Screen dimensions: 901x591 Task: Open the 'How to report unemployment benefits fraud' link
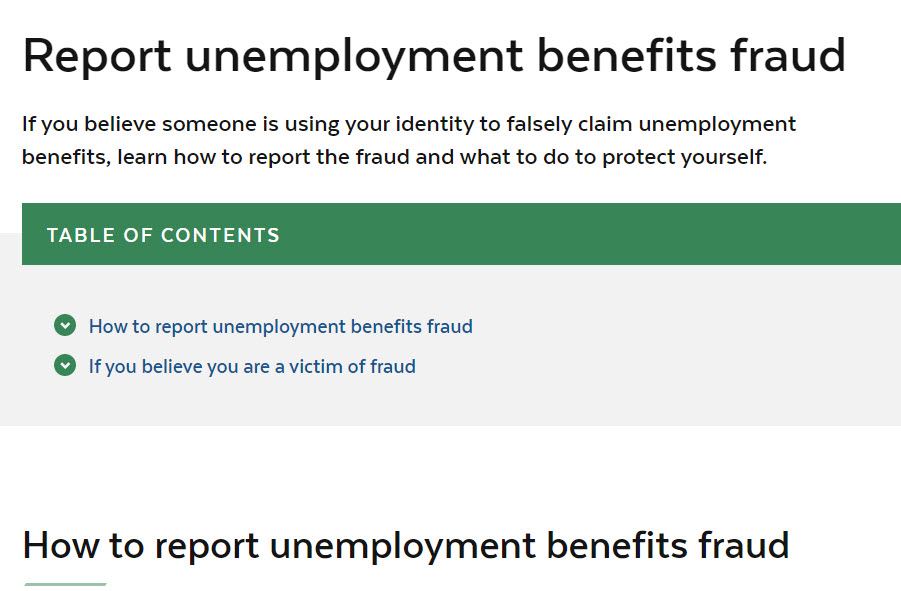[x=280, y=326]
